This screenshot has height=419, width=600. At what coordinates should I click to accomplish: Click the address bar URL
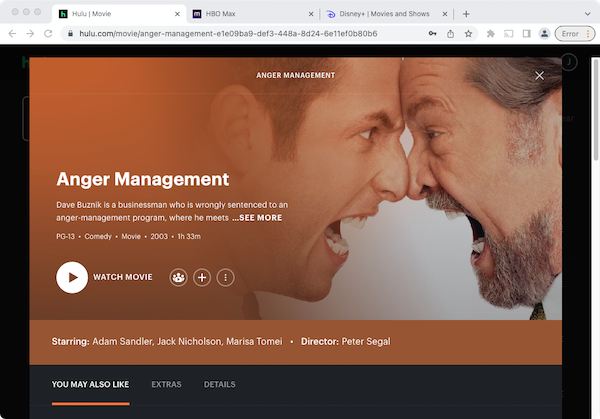point(228,34)
